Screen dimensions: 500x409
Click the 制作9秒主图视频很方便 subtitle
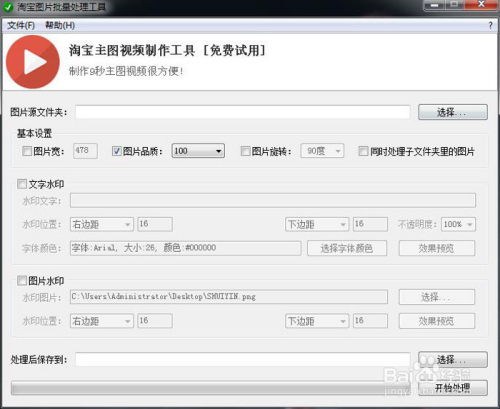126,71
